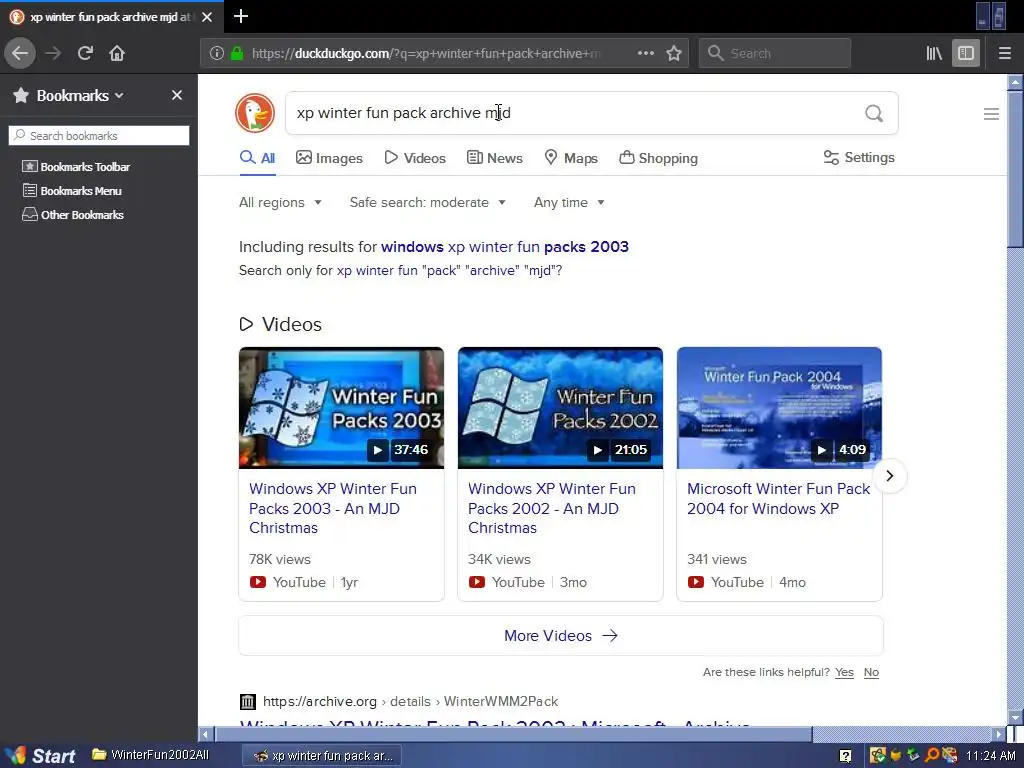Open search Settings
Image resolution: width=1024 pixels, height=768 pixels.
pyautogui.click(x=859, y=157)
